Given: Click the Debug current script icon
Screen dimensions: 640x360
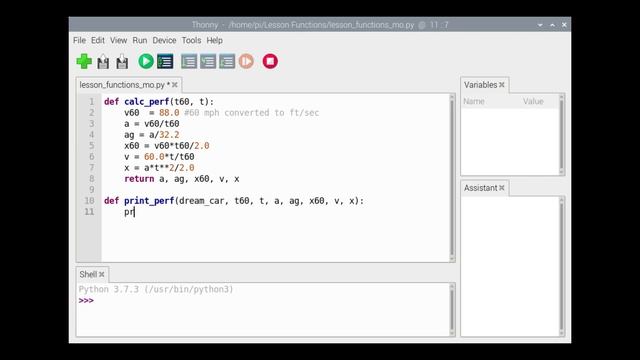Looking at the screenshot, I should click(x=165, y=62).
